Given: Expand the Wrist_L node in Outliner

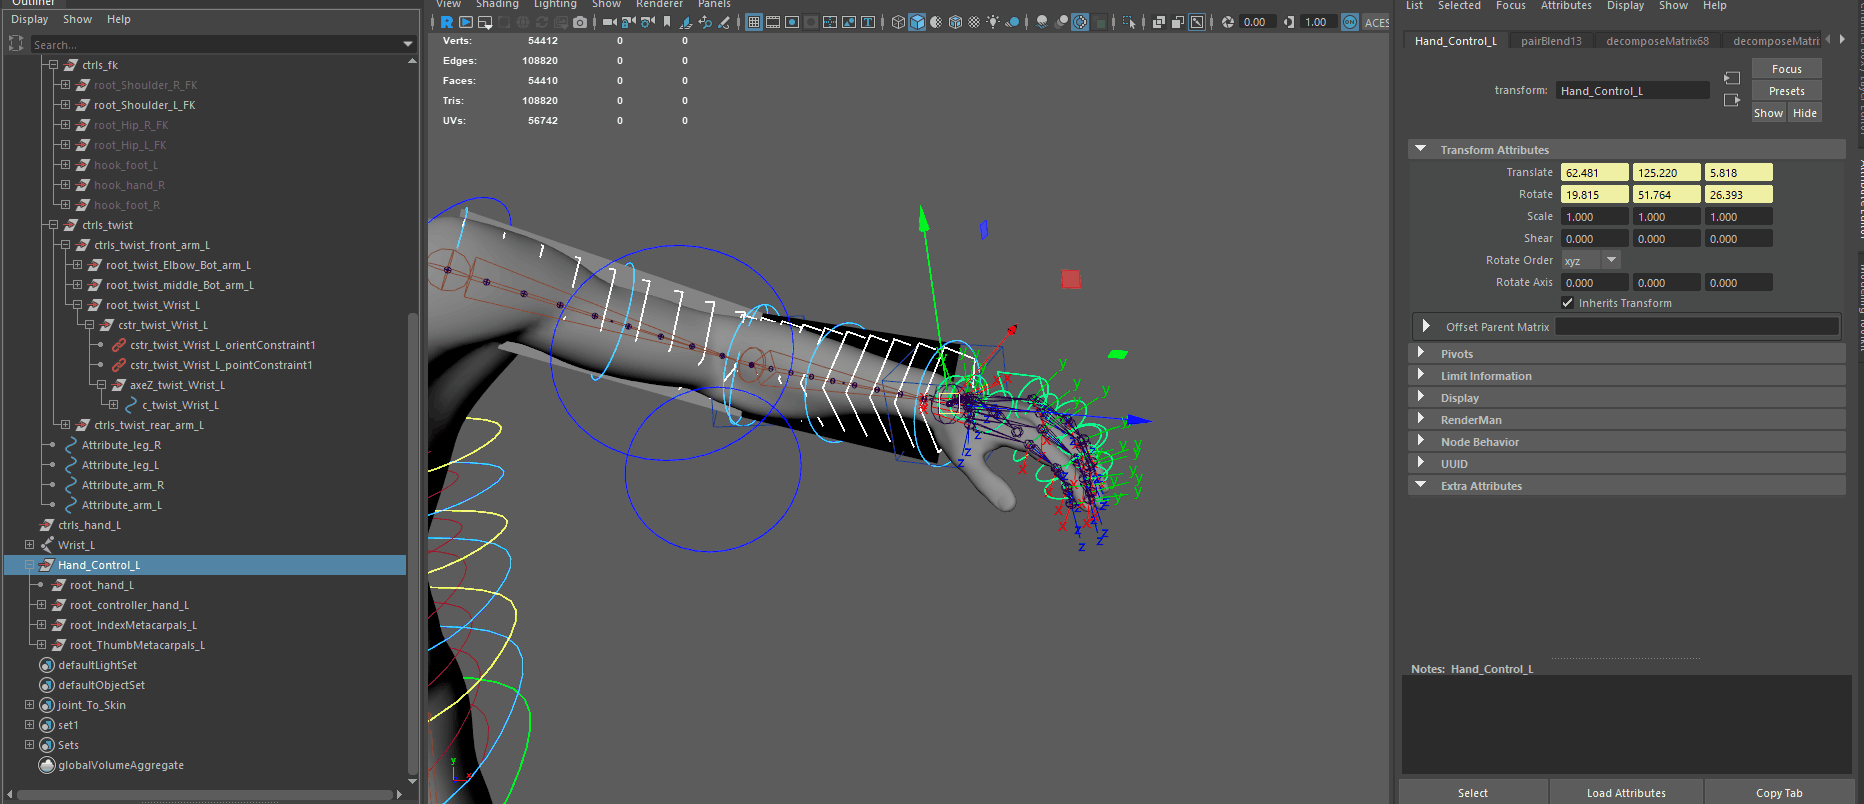Looking at the screenshot, I should pyautogui.click(x=29, y=545).
